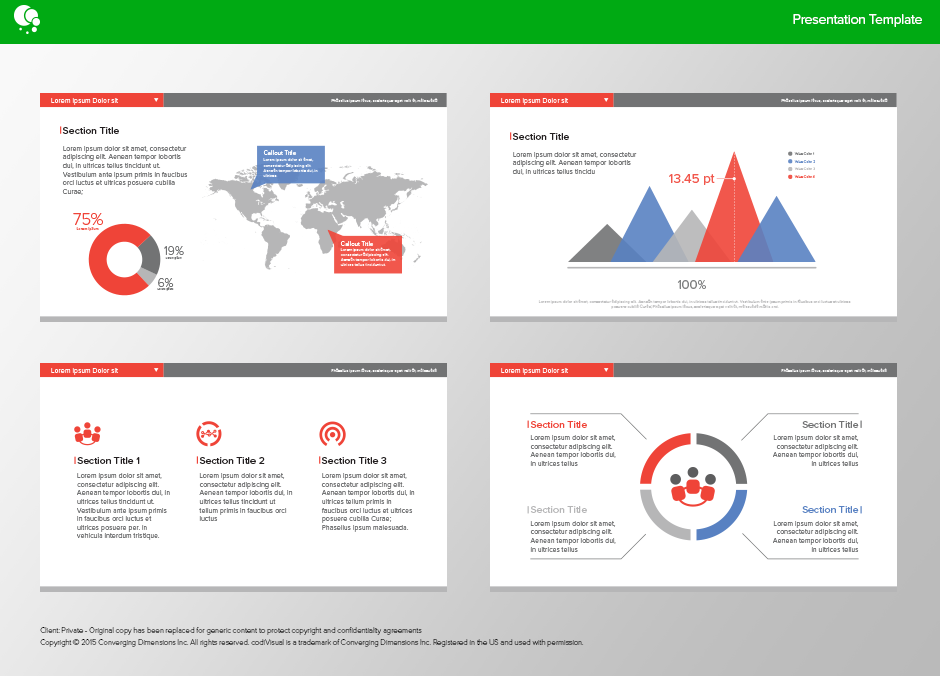
Task: Click the Presentation Template title in the green bar
Action: coord(857,19)
